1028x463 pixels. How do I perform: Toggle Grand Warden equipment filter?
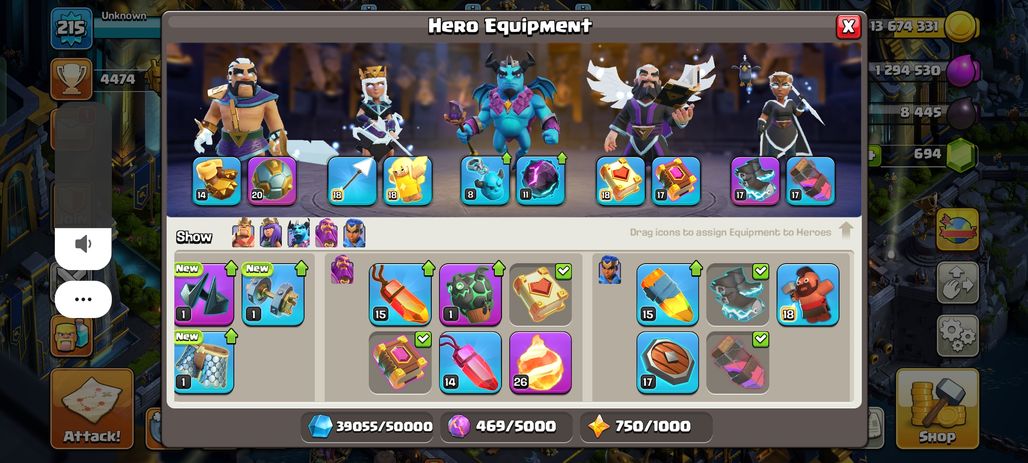click(x=326, y=233)
